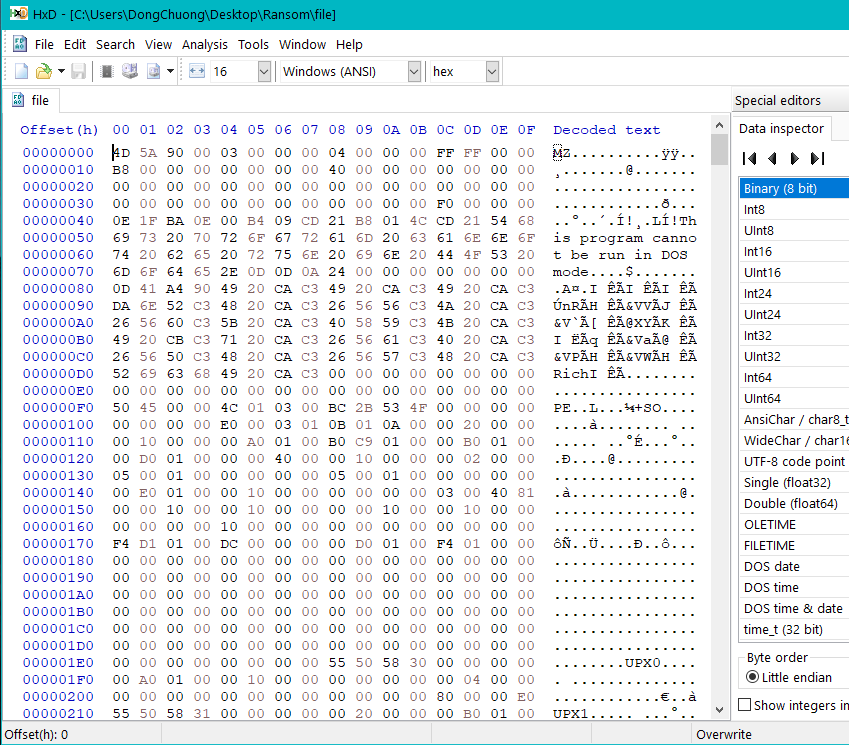849x745 pixels.
Task: Select the Double (float64) row
Action: (794, 504)
